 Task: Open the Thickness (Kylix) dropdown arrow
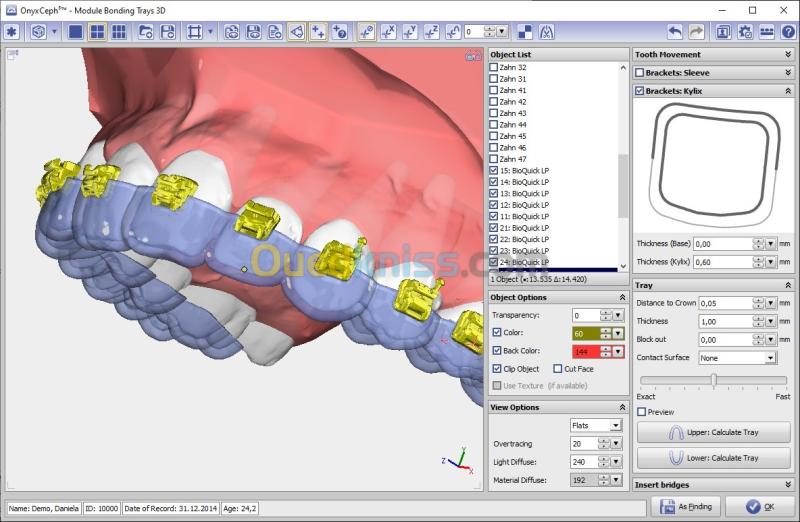[770, 262]
